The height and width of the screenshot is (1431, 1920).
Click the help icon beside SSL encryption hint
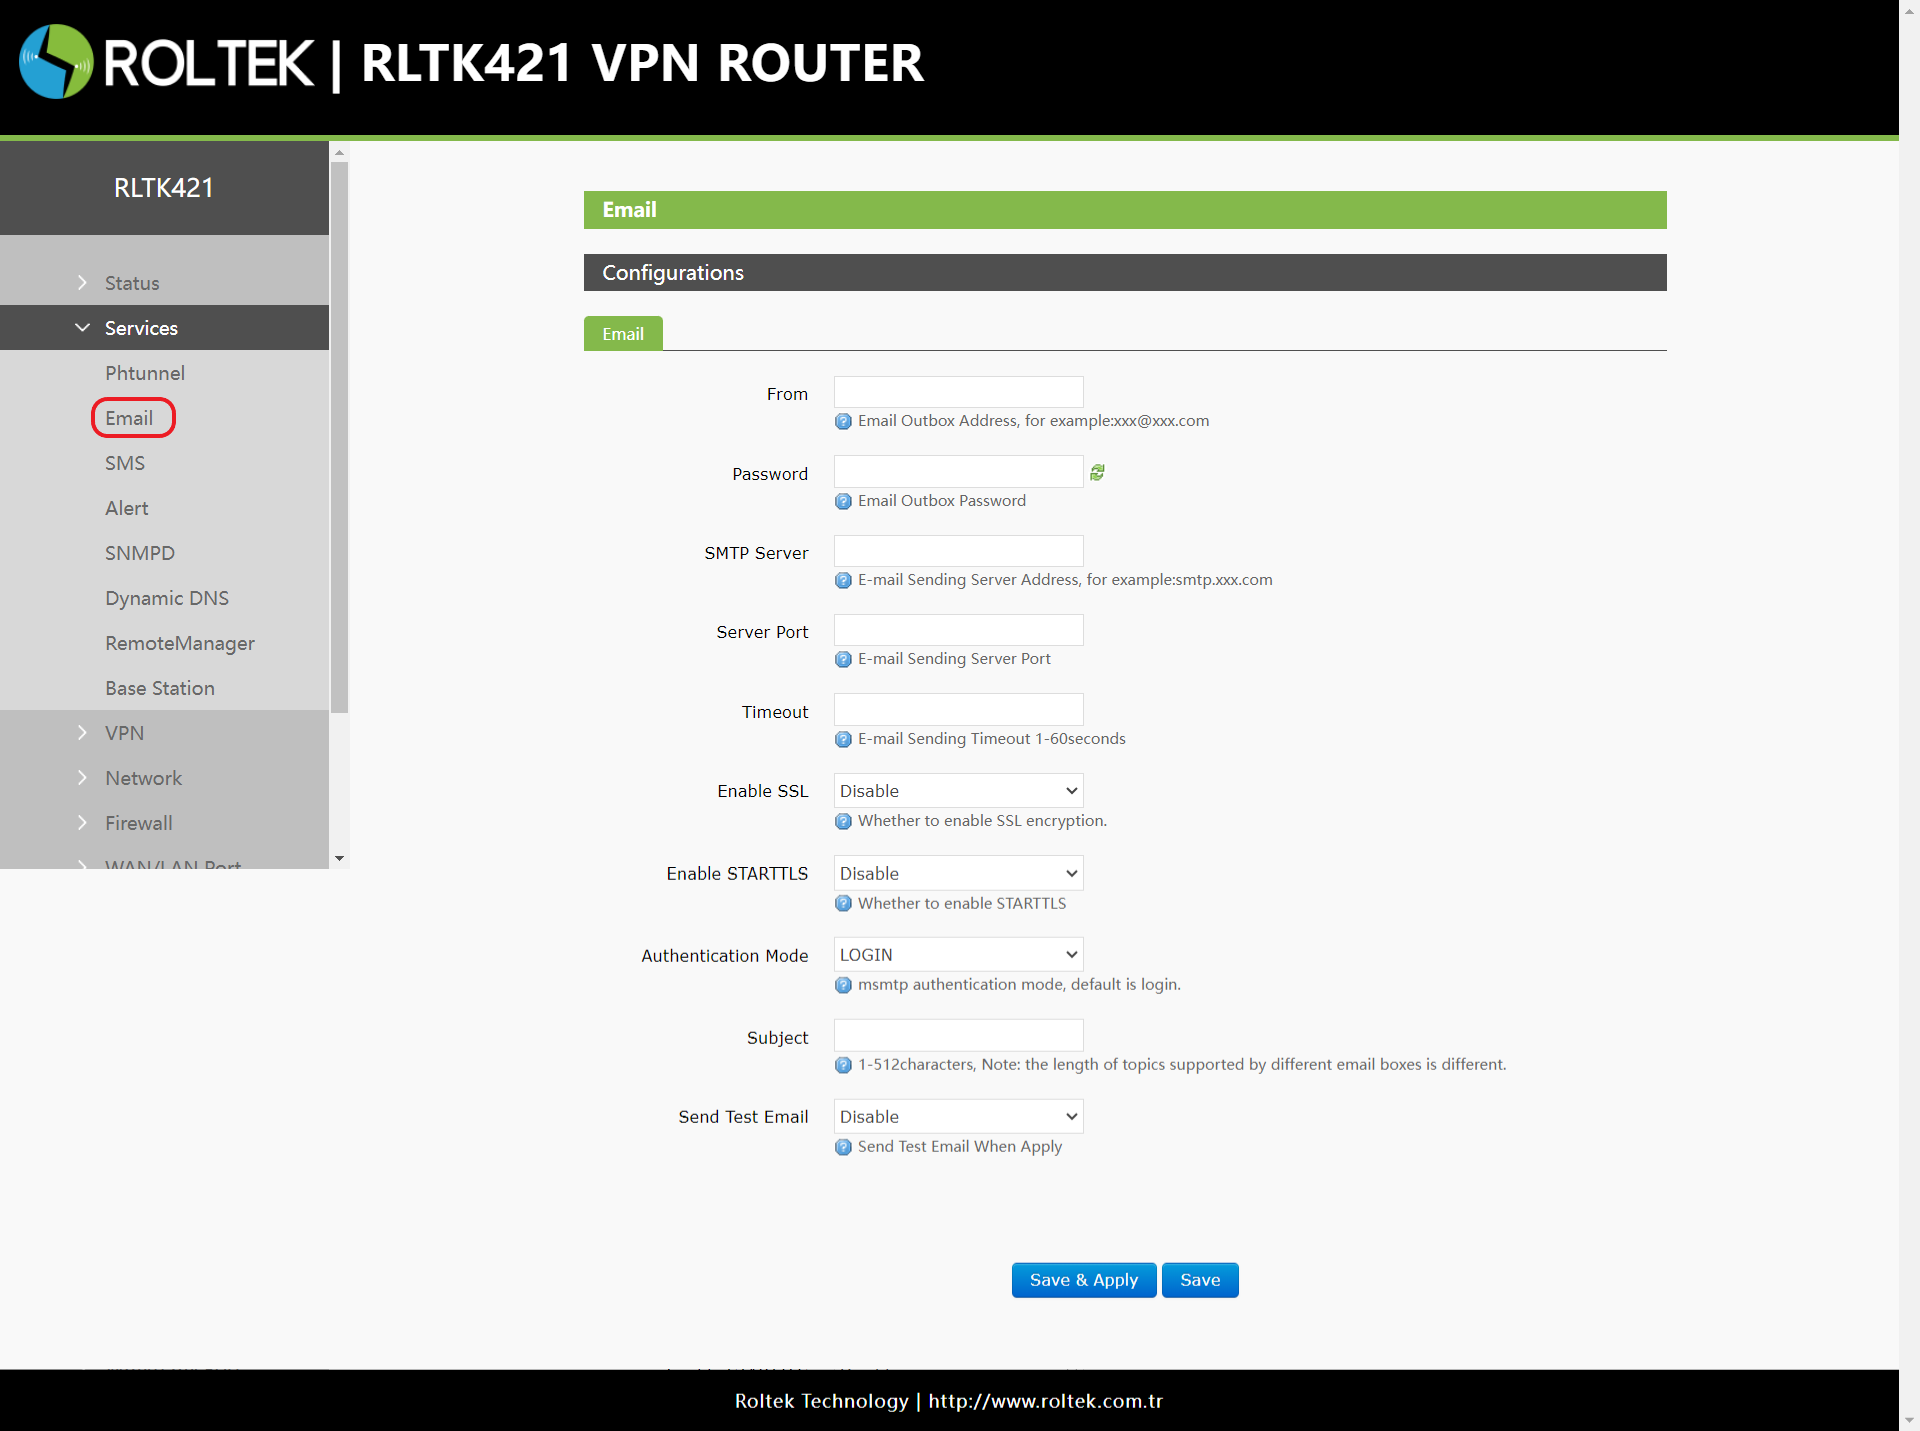pyautogui.click(x=843, y=821)
